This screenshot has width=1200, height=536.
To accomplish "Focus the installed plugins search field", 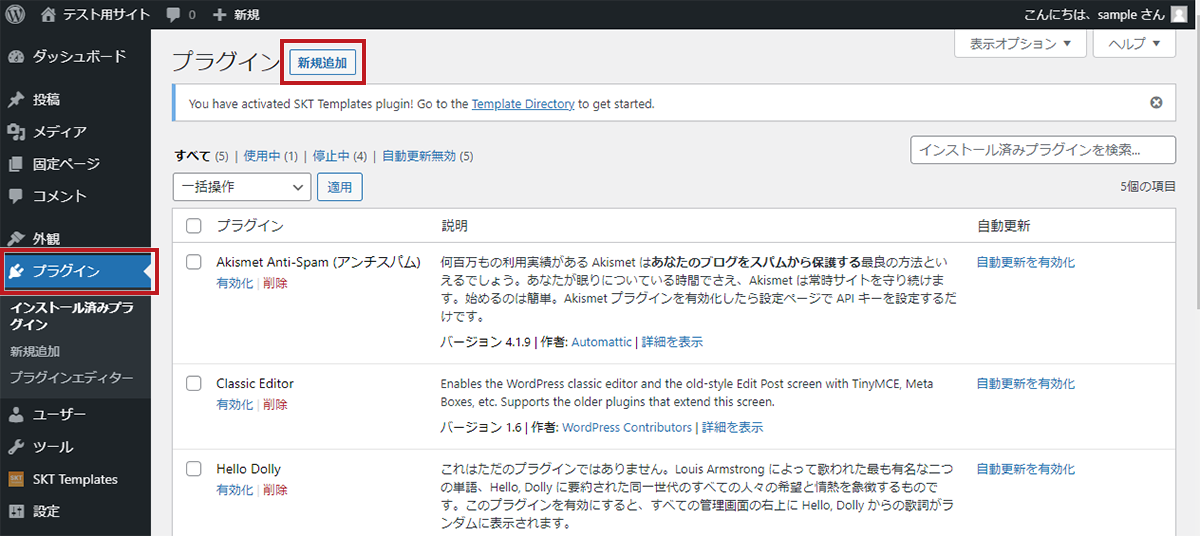I will [x=1042, y=150].
